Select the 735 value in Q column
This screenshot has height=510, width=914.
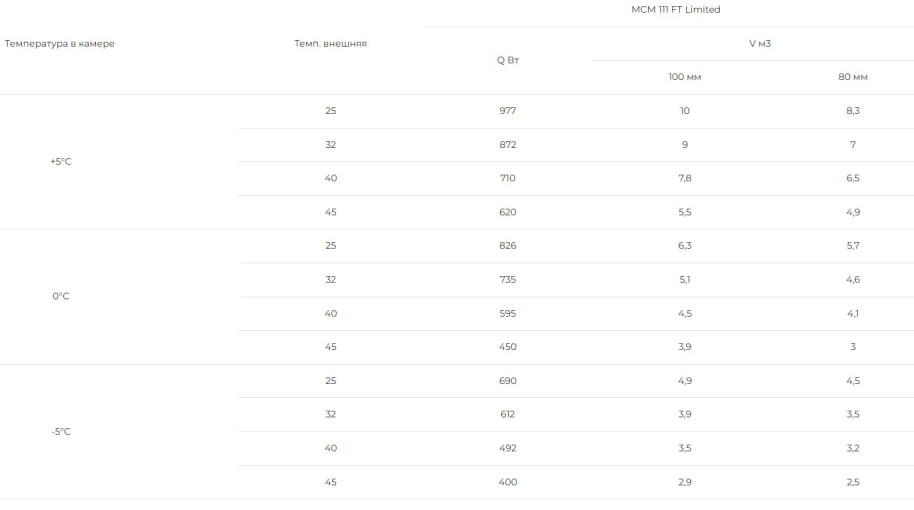point(508,280)
